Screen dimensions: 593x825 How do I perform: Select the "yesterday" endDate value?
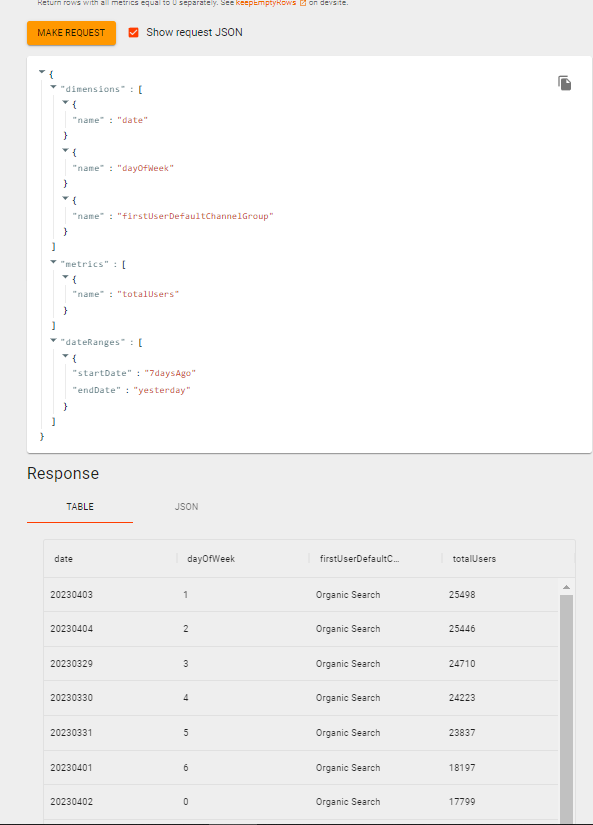pos(162,390)
